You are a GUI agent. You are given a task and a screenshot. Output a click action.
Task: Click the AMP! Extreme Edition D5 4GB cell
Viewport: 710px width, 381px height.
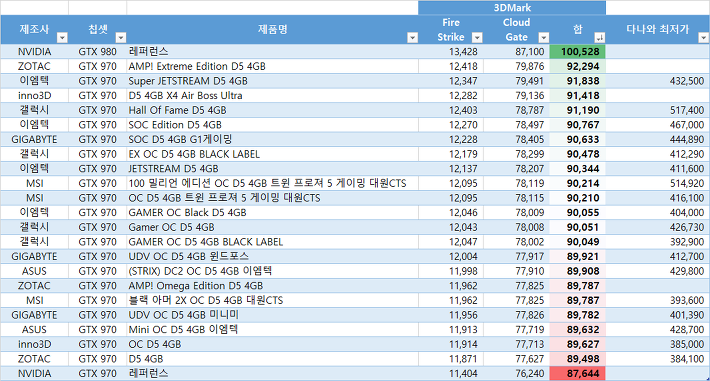273,66
